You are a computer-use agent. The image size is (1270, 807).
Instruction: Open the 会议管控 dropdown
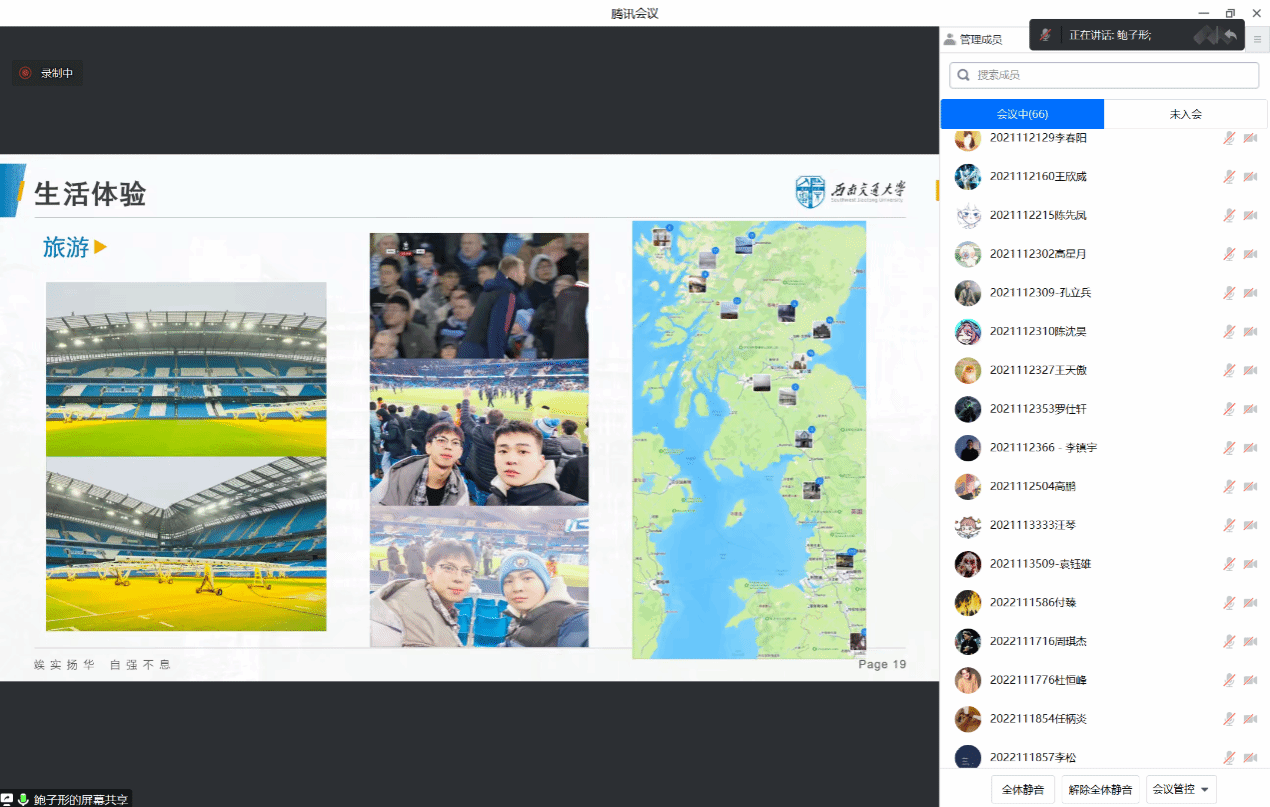click(1181, 789)
